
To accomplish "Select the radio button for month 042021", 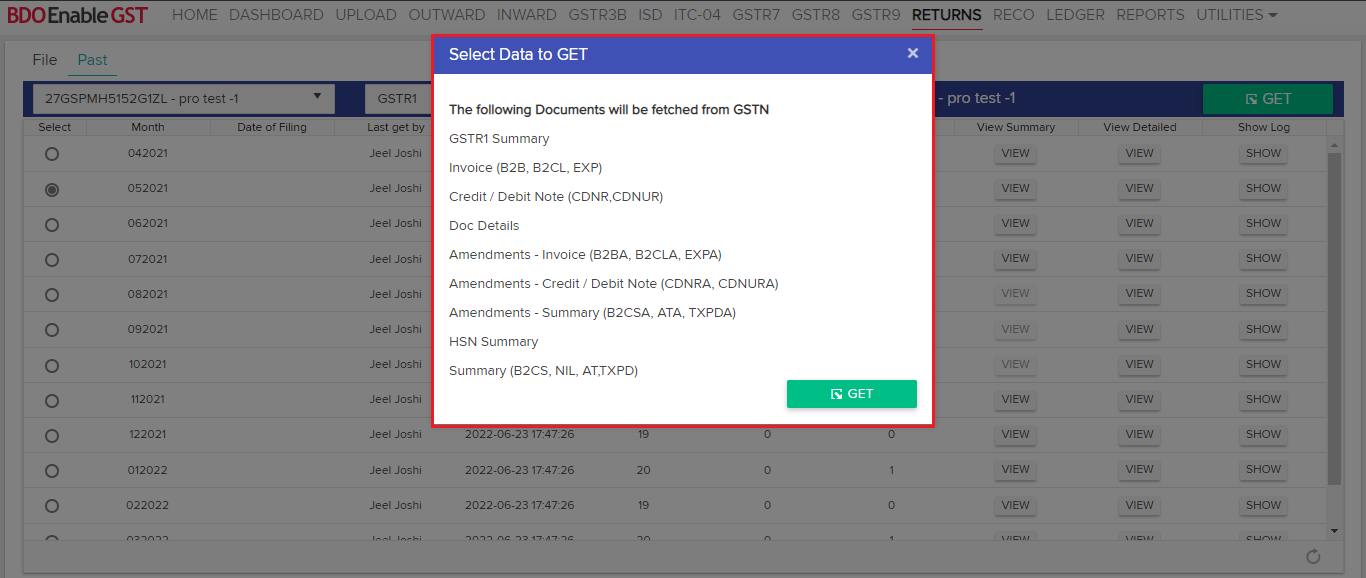I will tap(52, 154).
